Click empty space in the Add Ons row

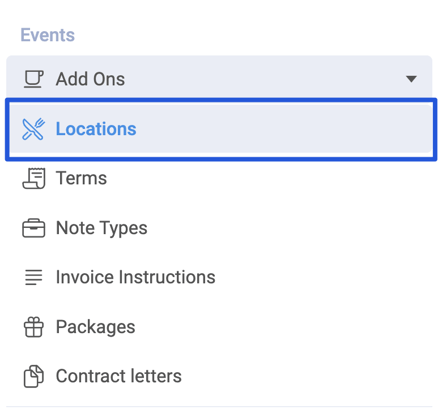(x=263, y=79)
